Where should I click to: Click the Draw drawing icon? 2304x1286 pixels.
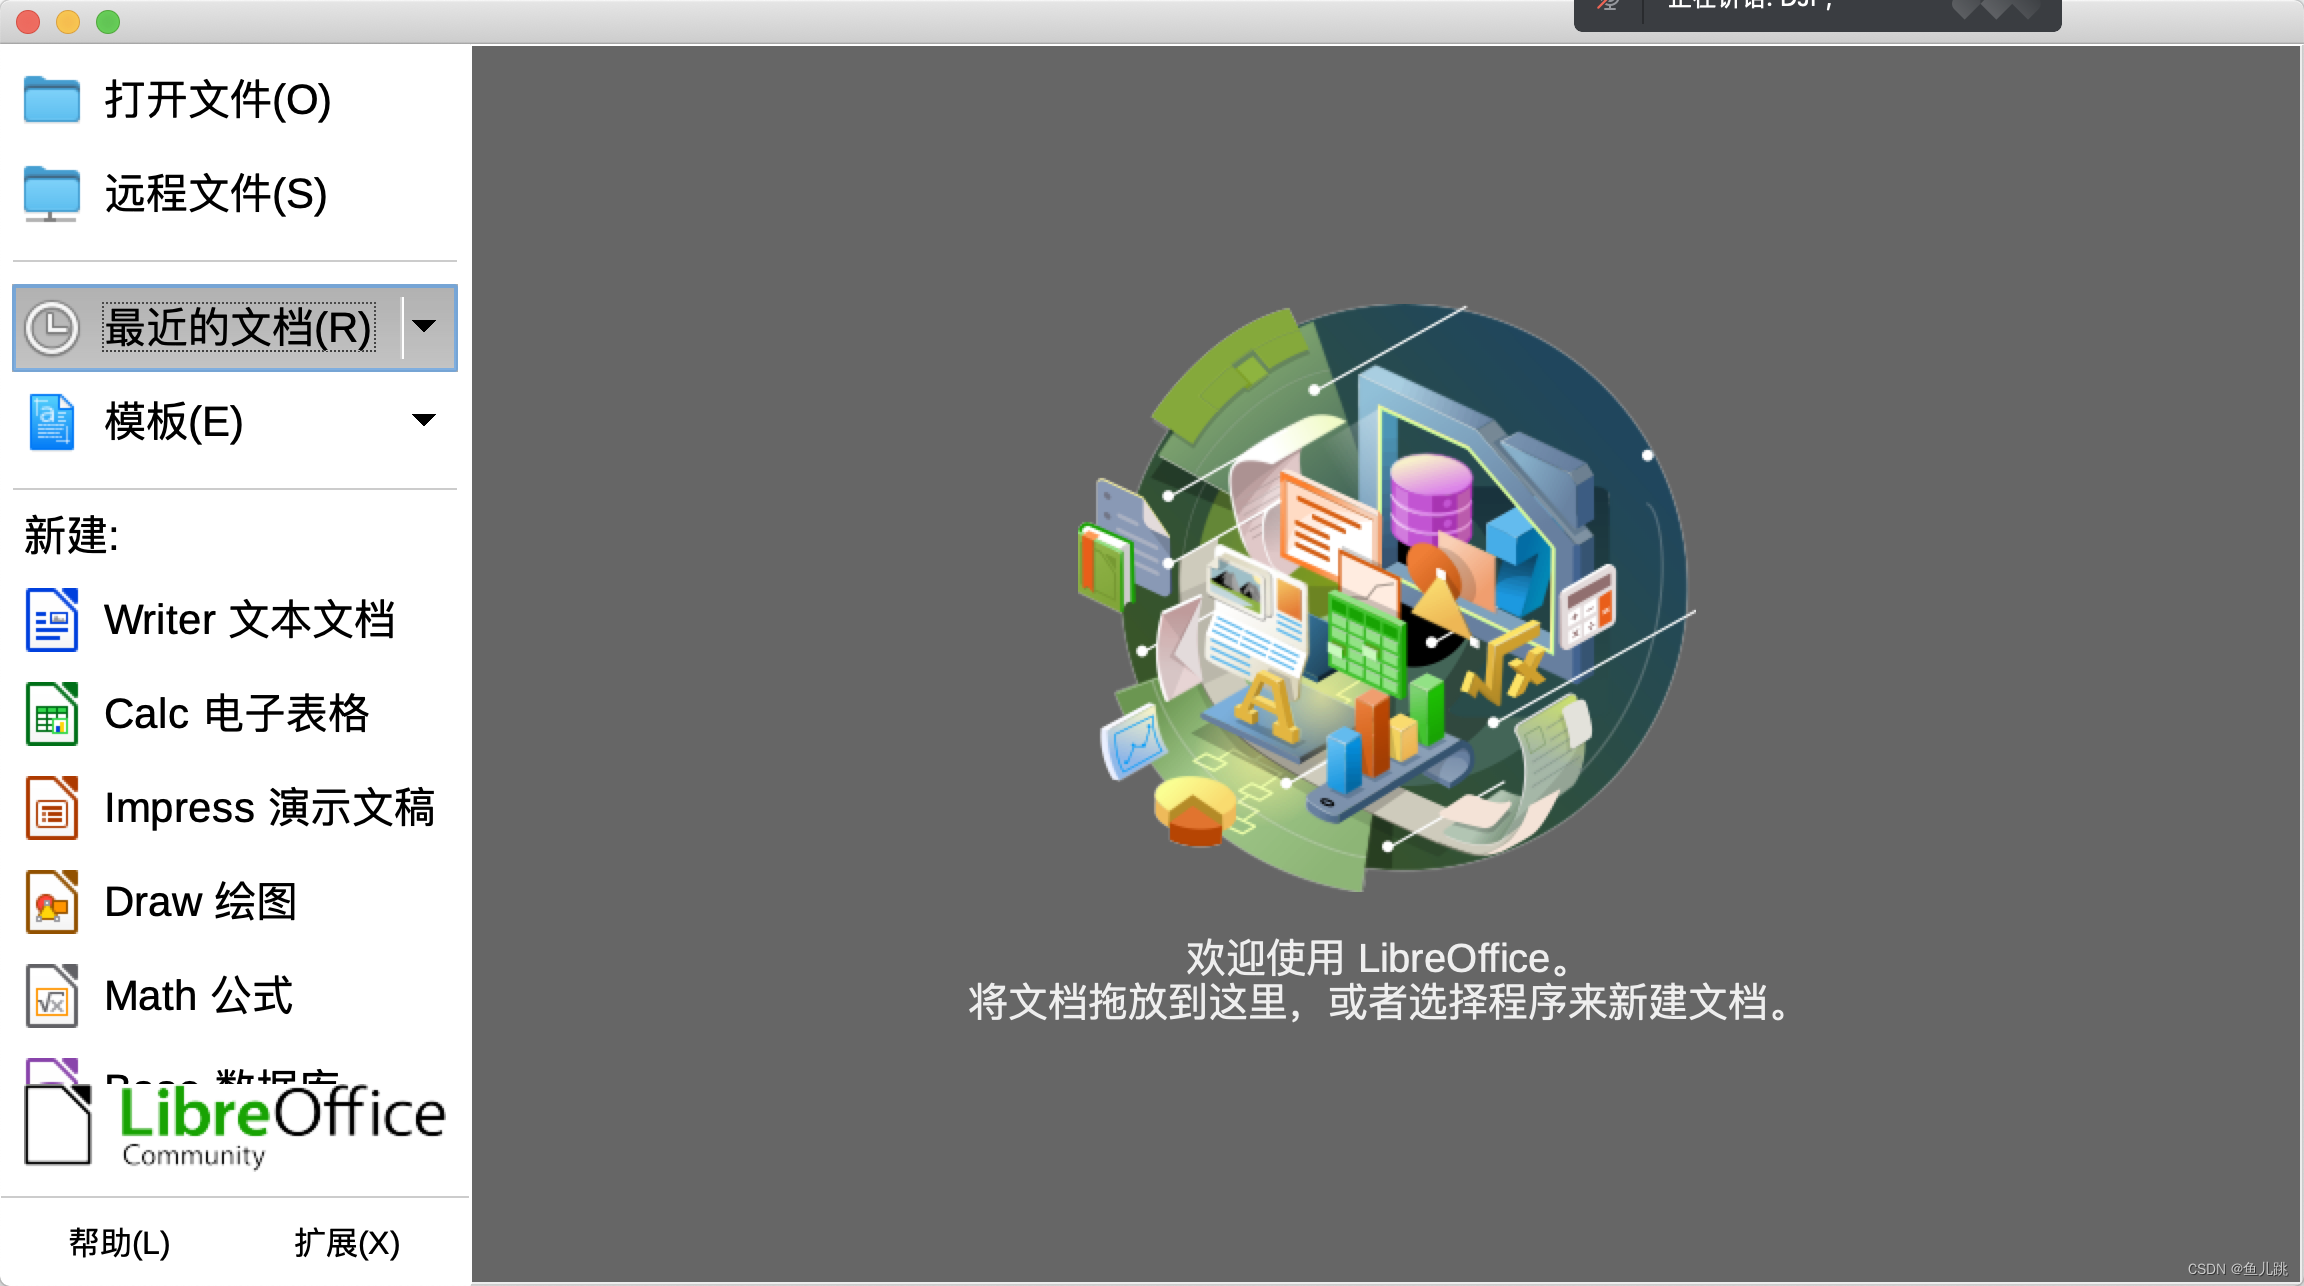click(51, 902)
